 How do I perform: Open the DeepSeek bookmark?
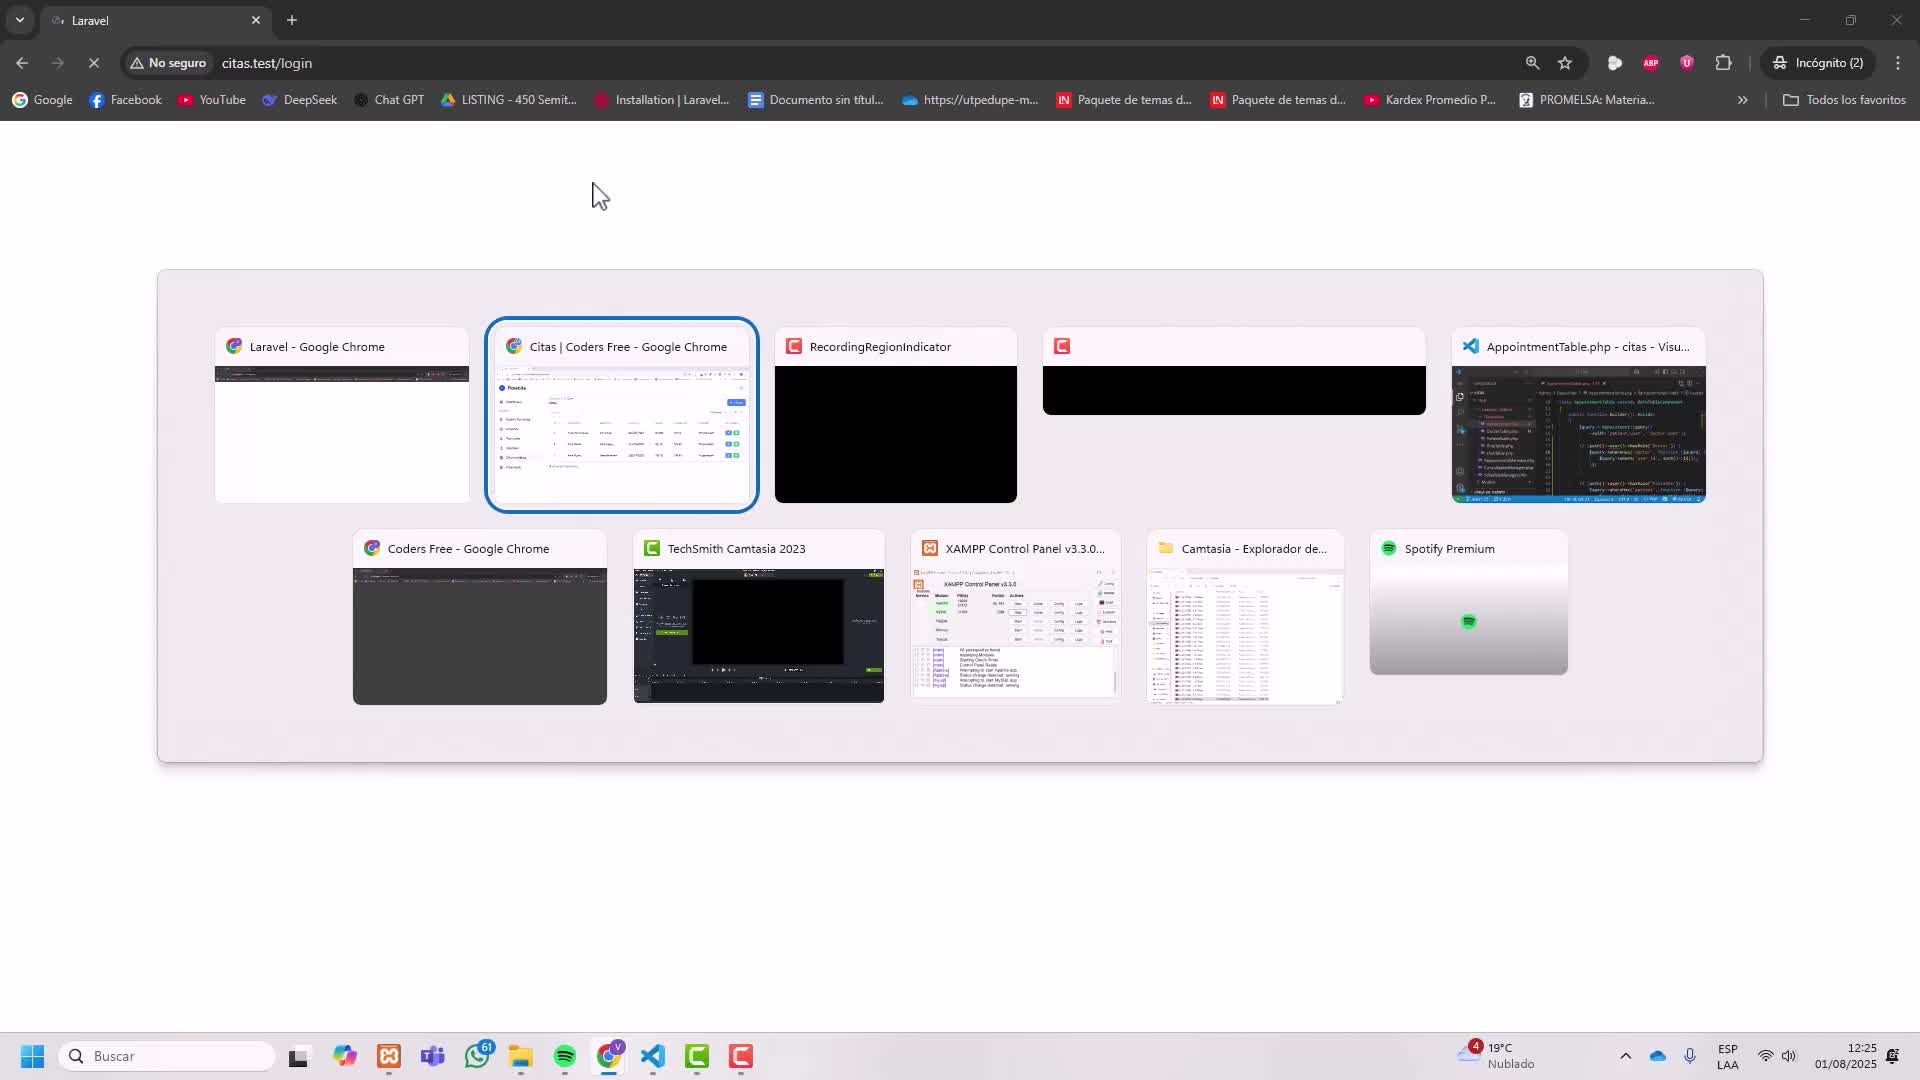300,100
